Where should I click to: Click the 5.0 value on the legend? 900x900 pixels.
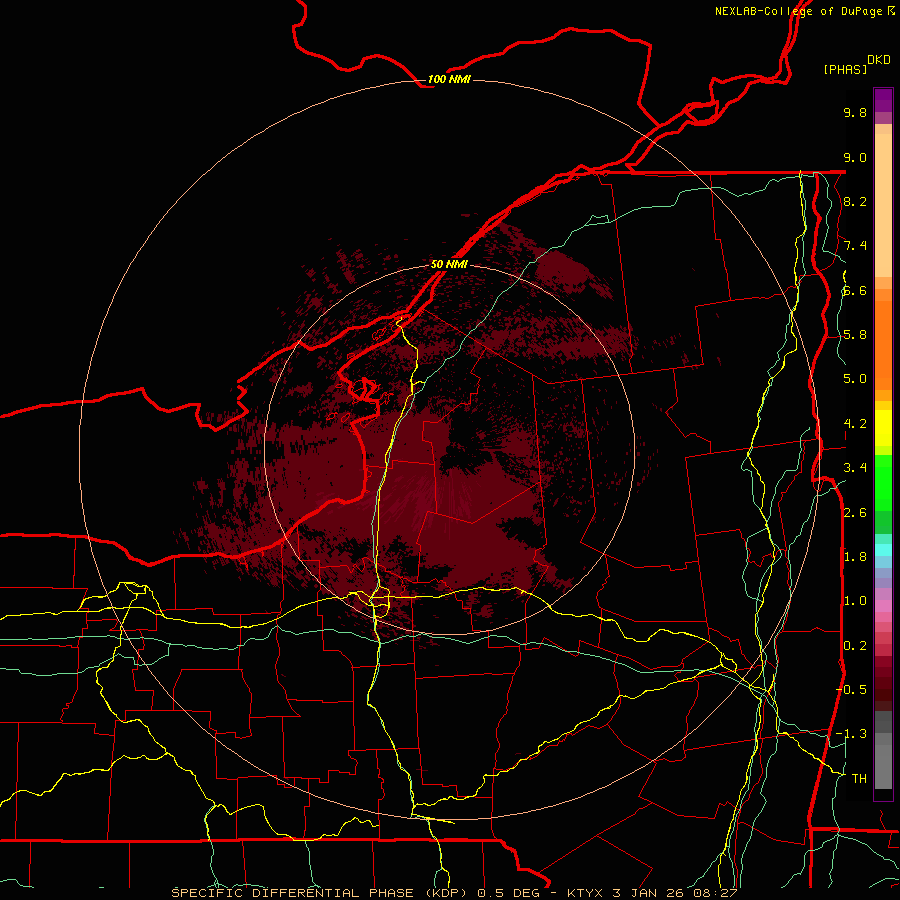point(855,379)
